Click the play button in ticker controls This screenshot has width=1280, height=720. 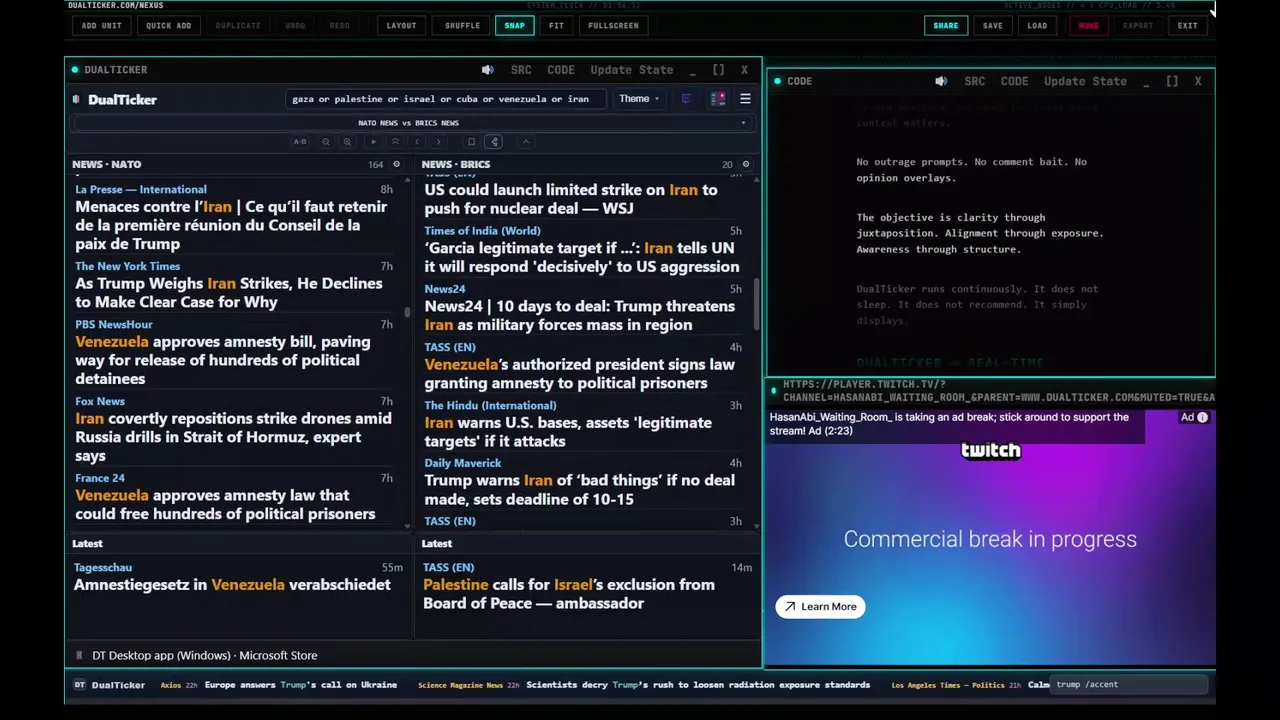(374, 142)
